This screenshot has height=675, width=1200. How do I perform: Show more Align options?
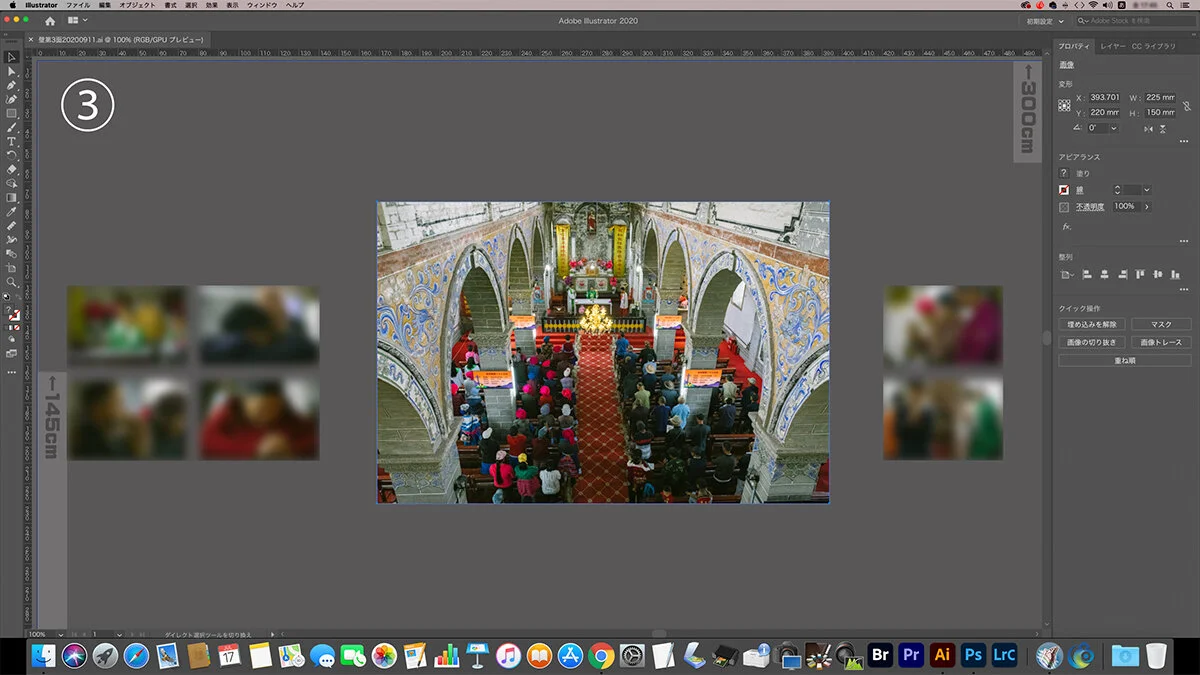pyautogui.click(x=1184, y=290)
